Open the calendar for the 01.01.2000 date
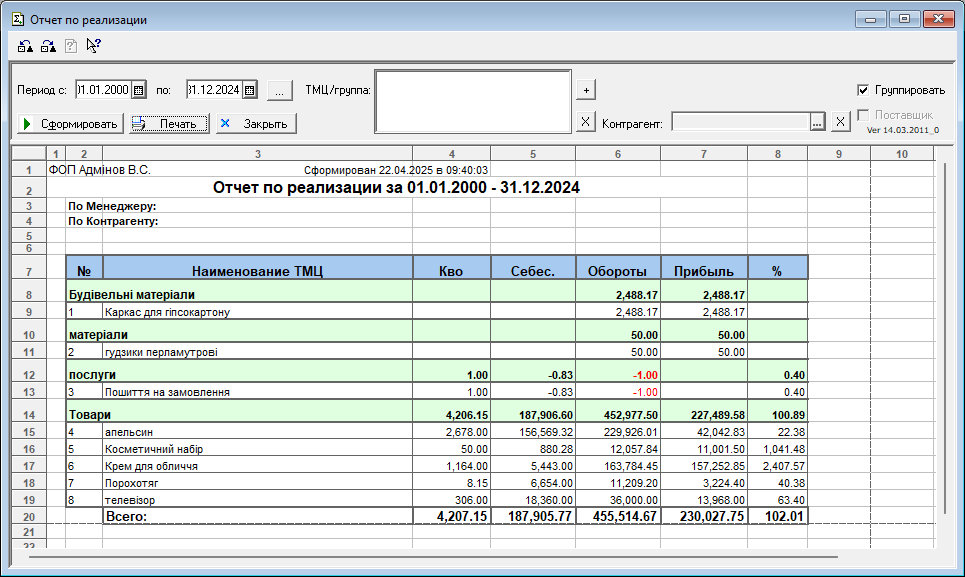The height and width of the screenshot is (577, 965). pyautogui.click(x=139, y=90)
